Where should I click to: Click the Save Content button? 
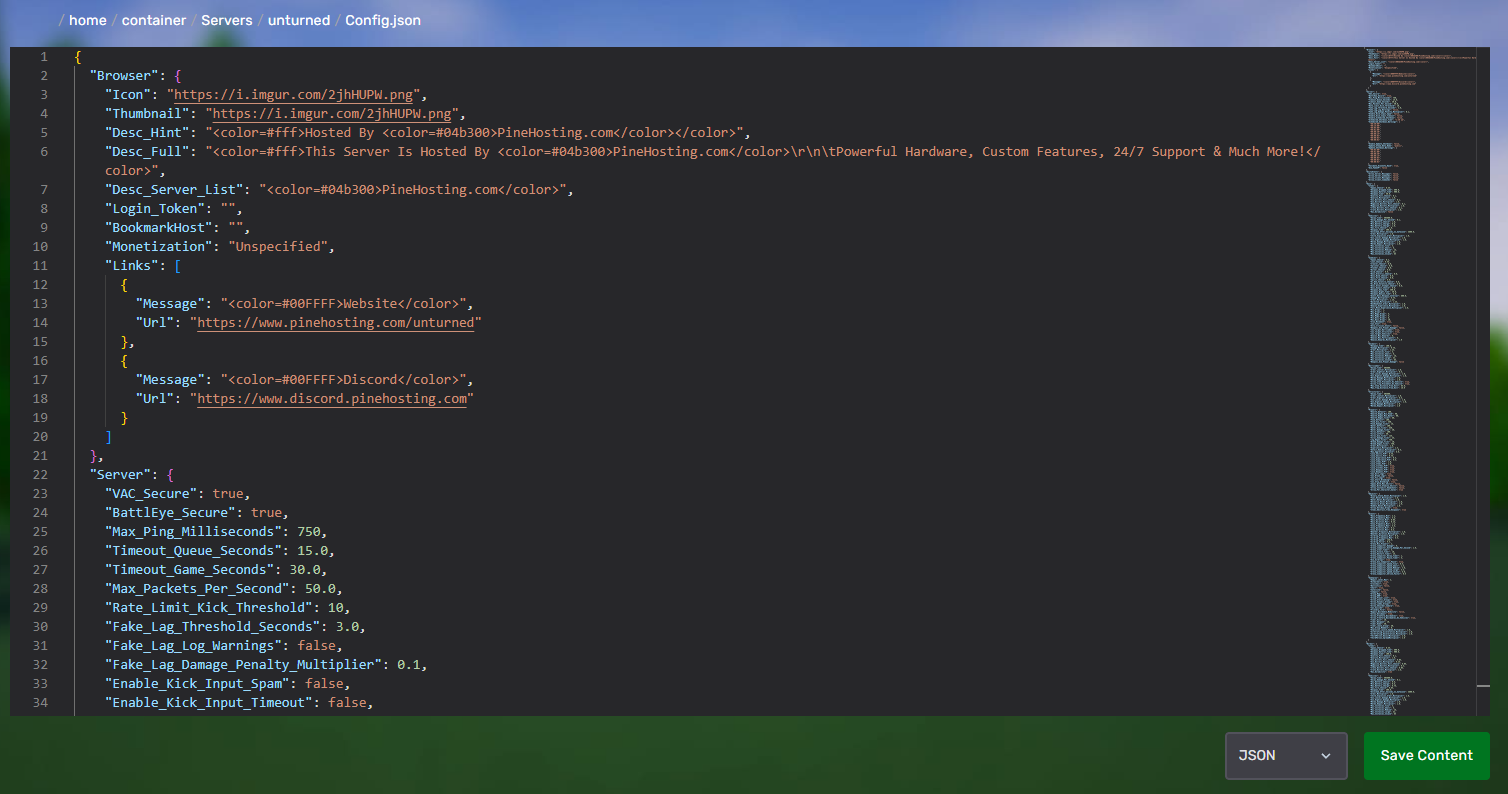tap(1426, 756)
